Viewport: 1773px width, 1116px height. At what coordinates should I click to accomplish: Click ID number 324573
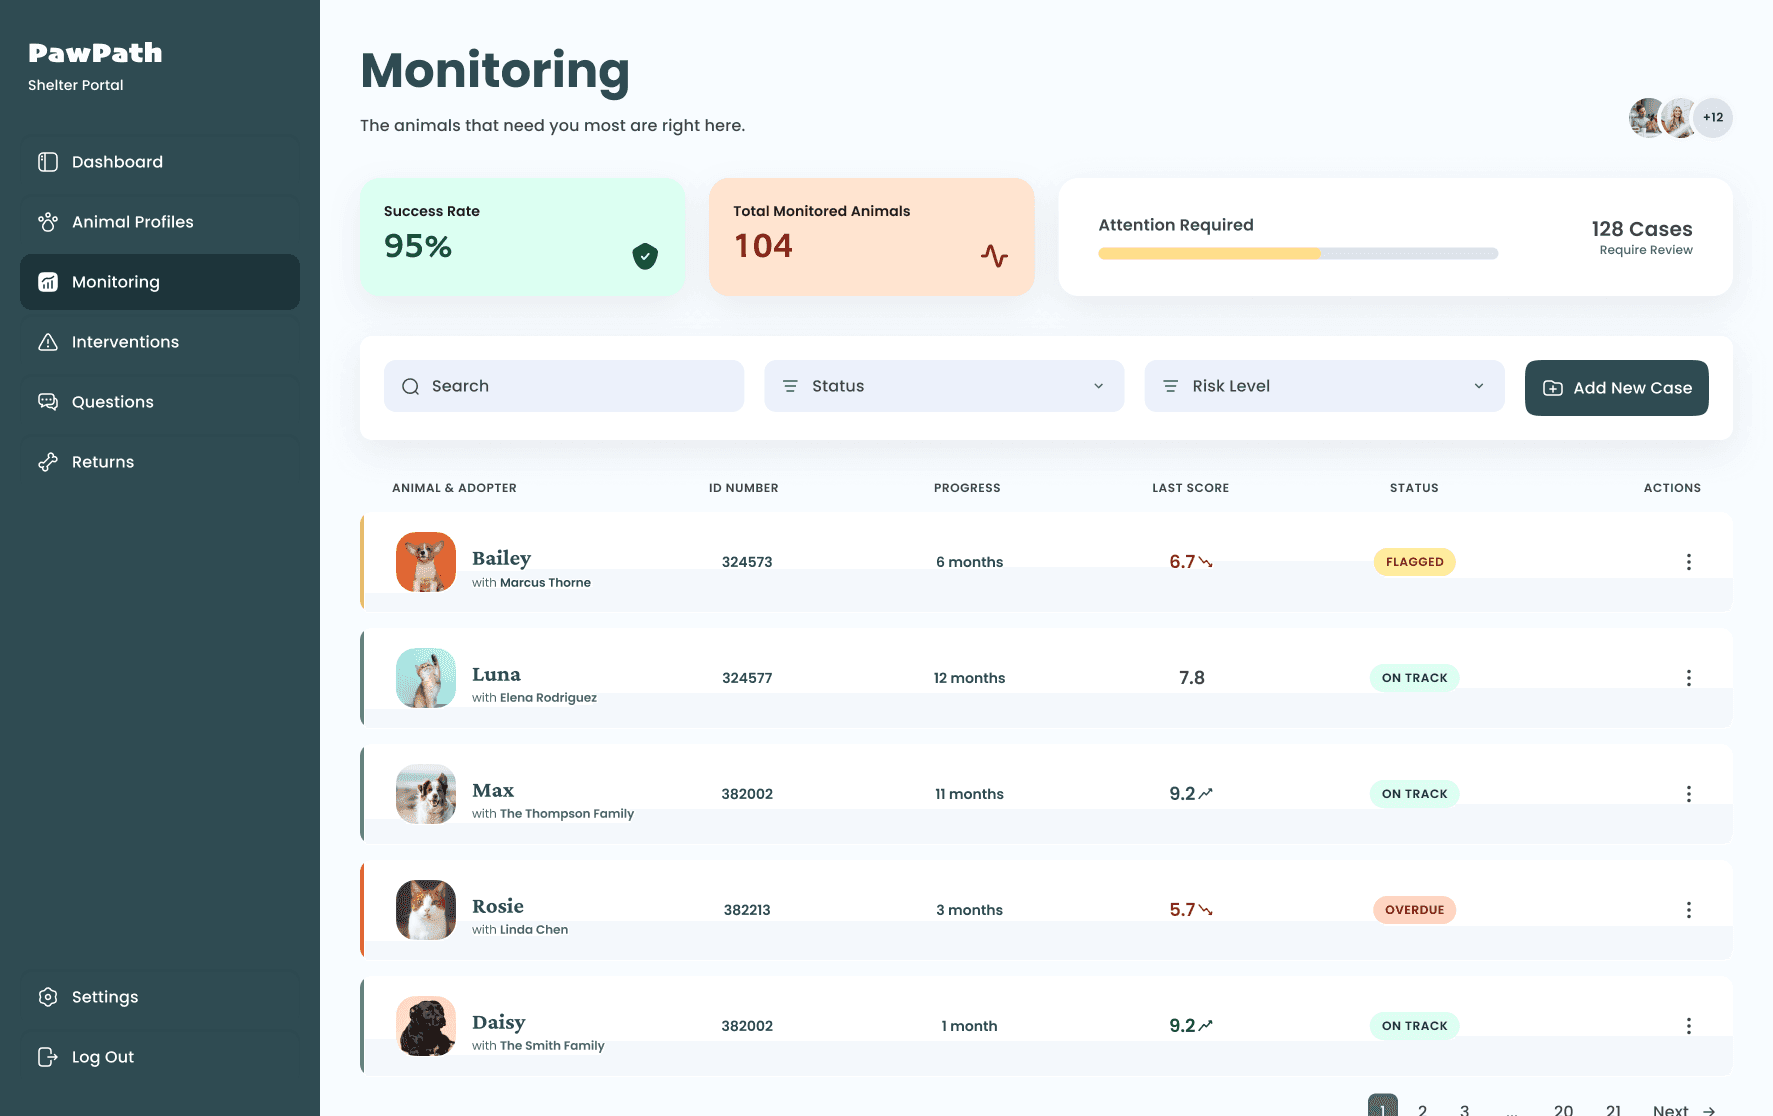(x=747, y=562)
